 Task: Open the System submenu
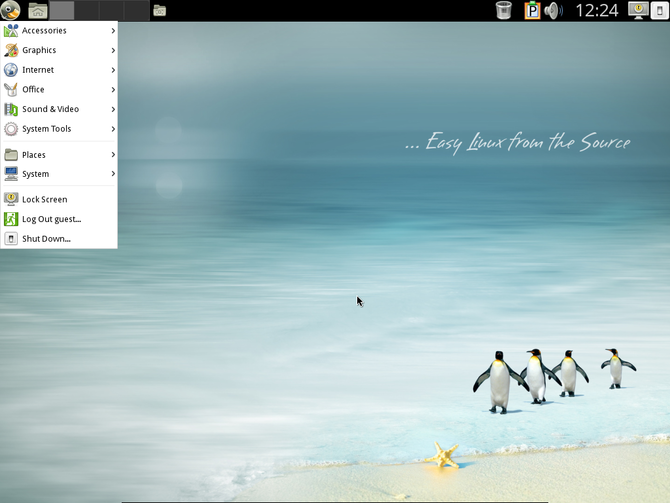(x=59, y=174)
